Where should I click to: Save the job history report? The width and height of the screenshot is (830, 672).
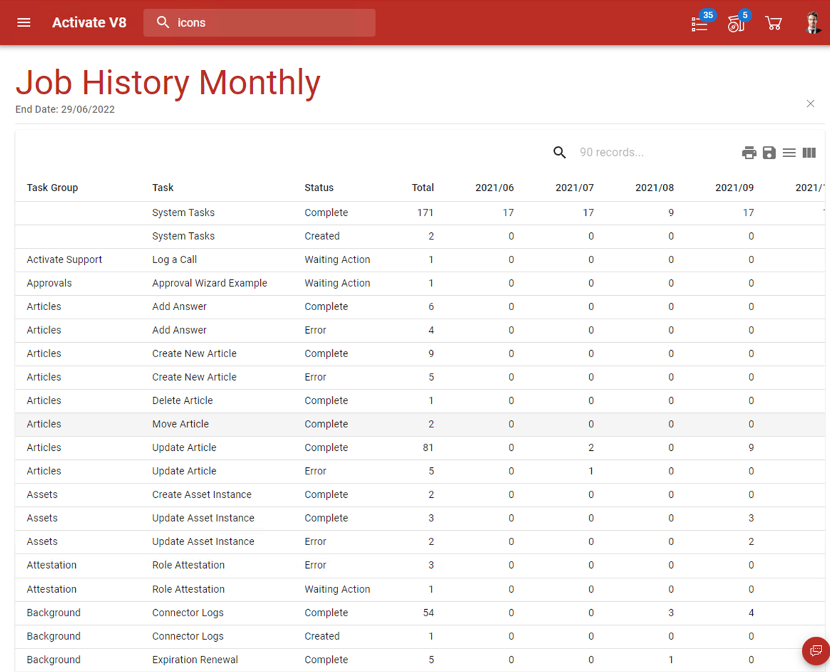click(x=769, y=153)
